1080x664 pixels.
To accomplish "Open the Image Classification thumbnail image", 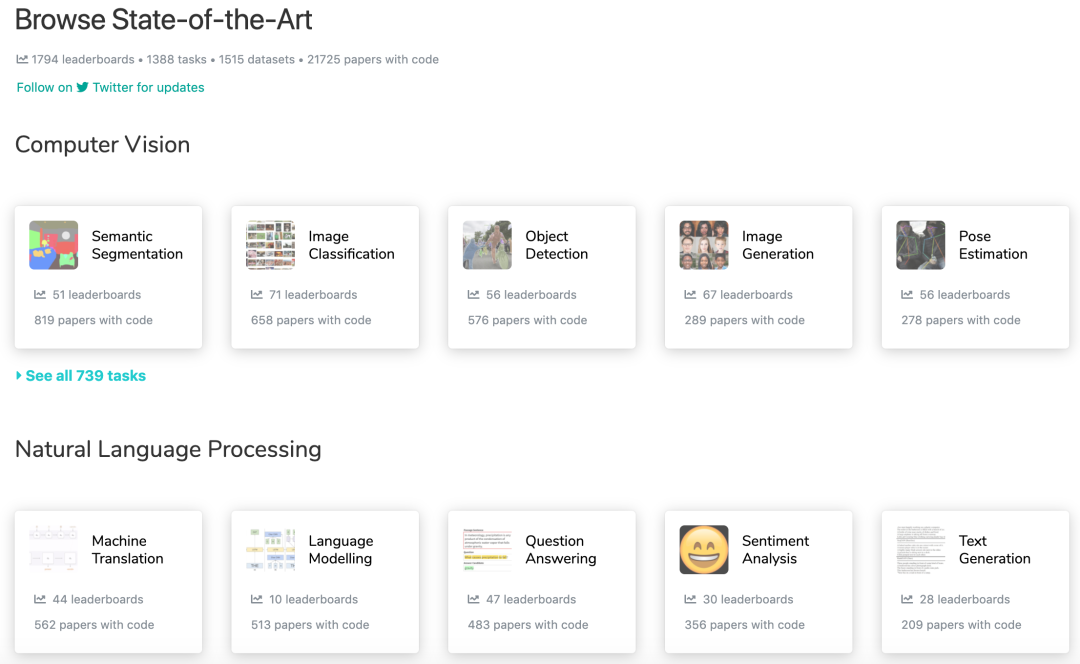I will click(271, 245).
